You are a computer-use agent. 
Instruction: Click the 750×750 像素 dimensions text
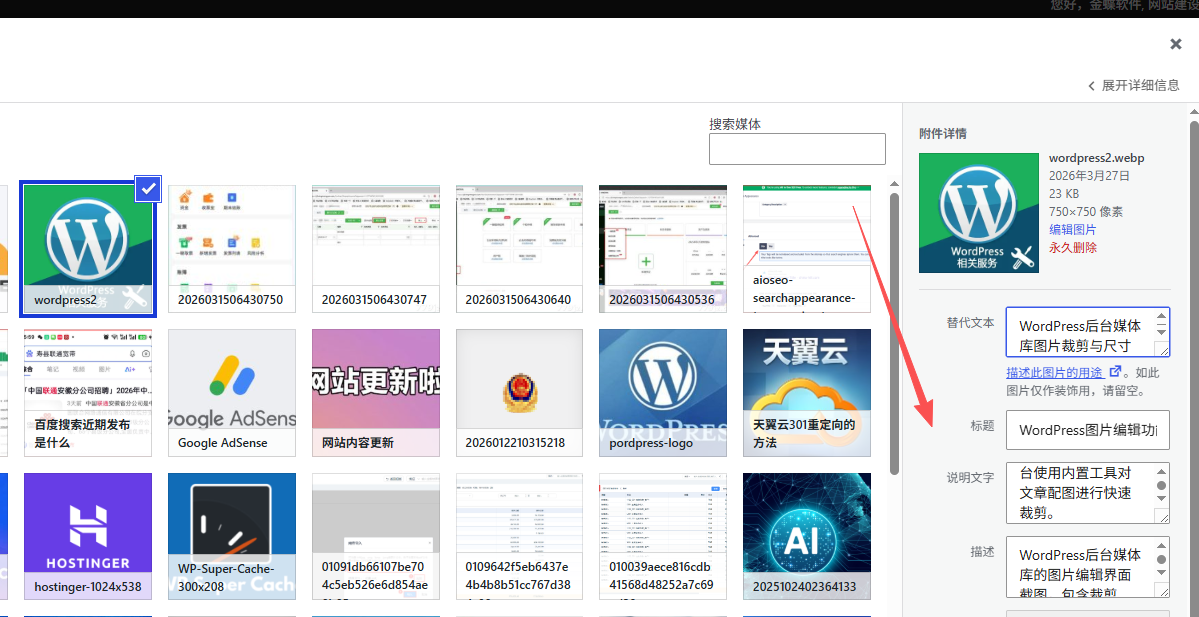(1086, 212)
